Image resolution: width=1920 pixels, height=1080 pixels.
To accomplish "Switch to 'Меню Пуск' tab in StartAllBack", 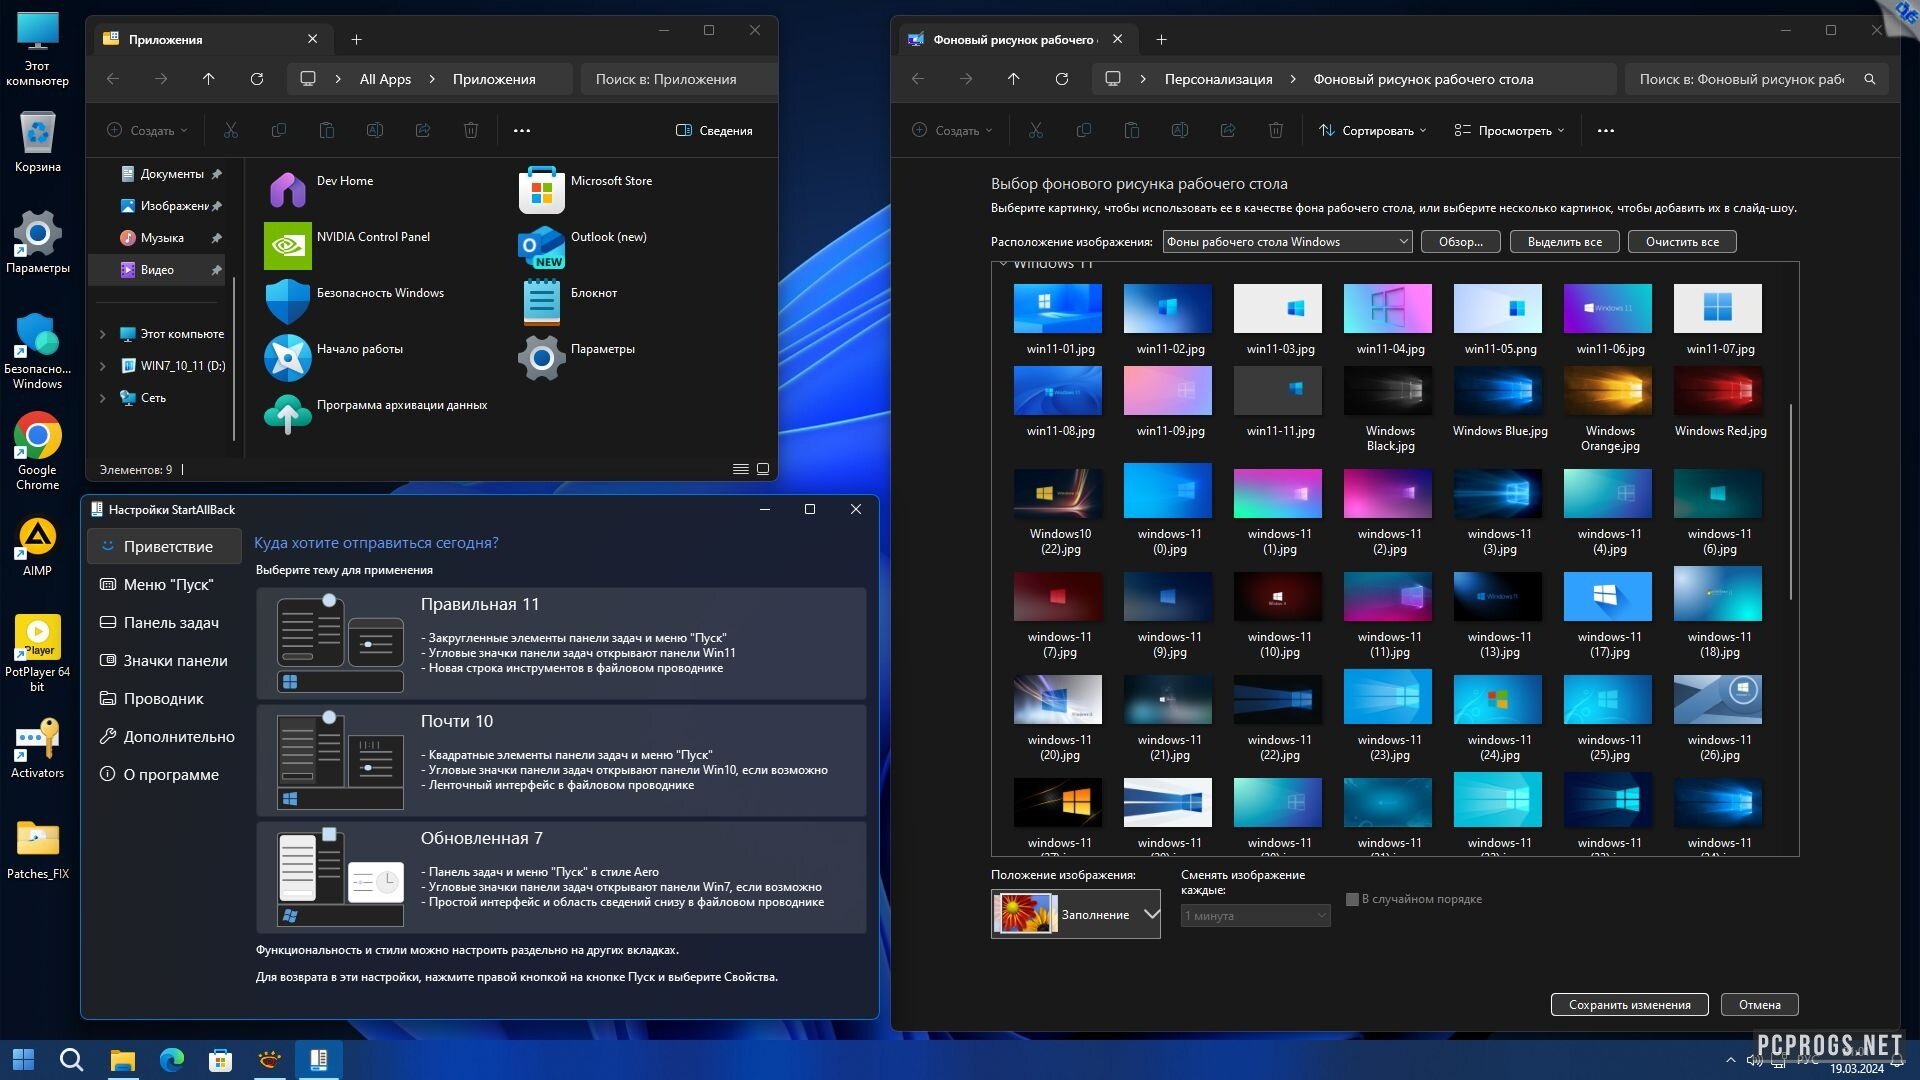I will point(165,584).
